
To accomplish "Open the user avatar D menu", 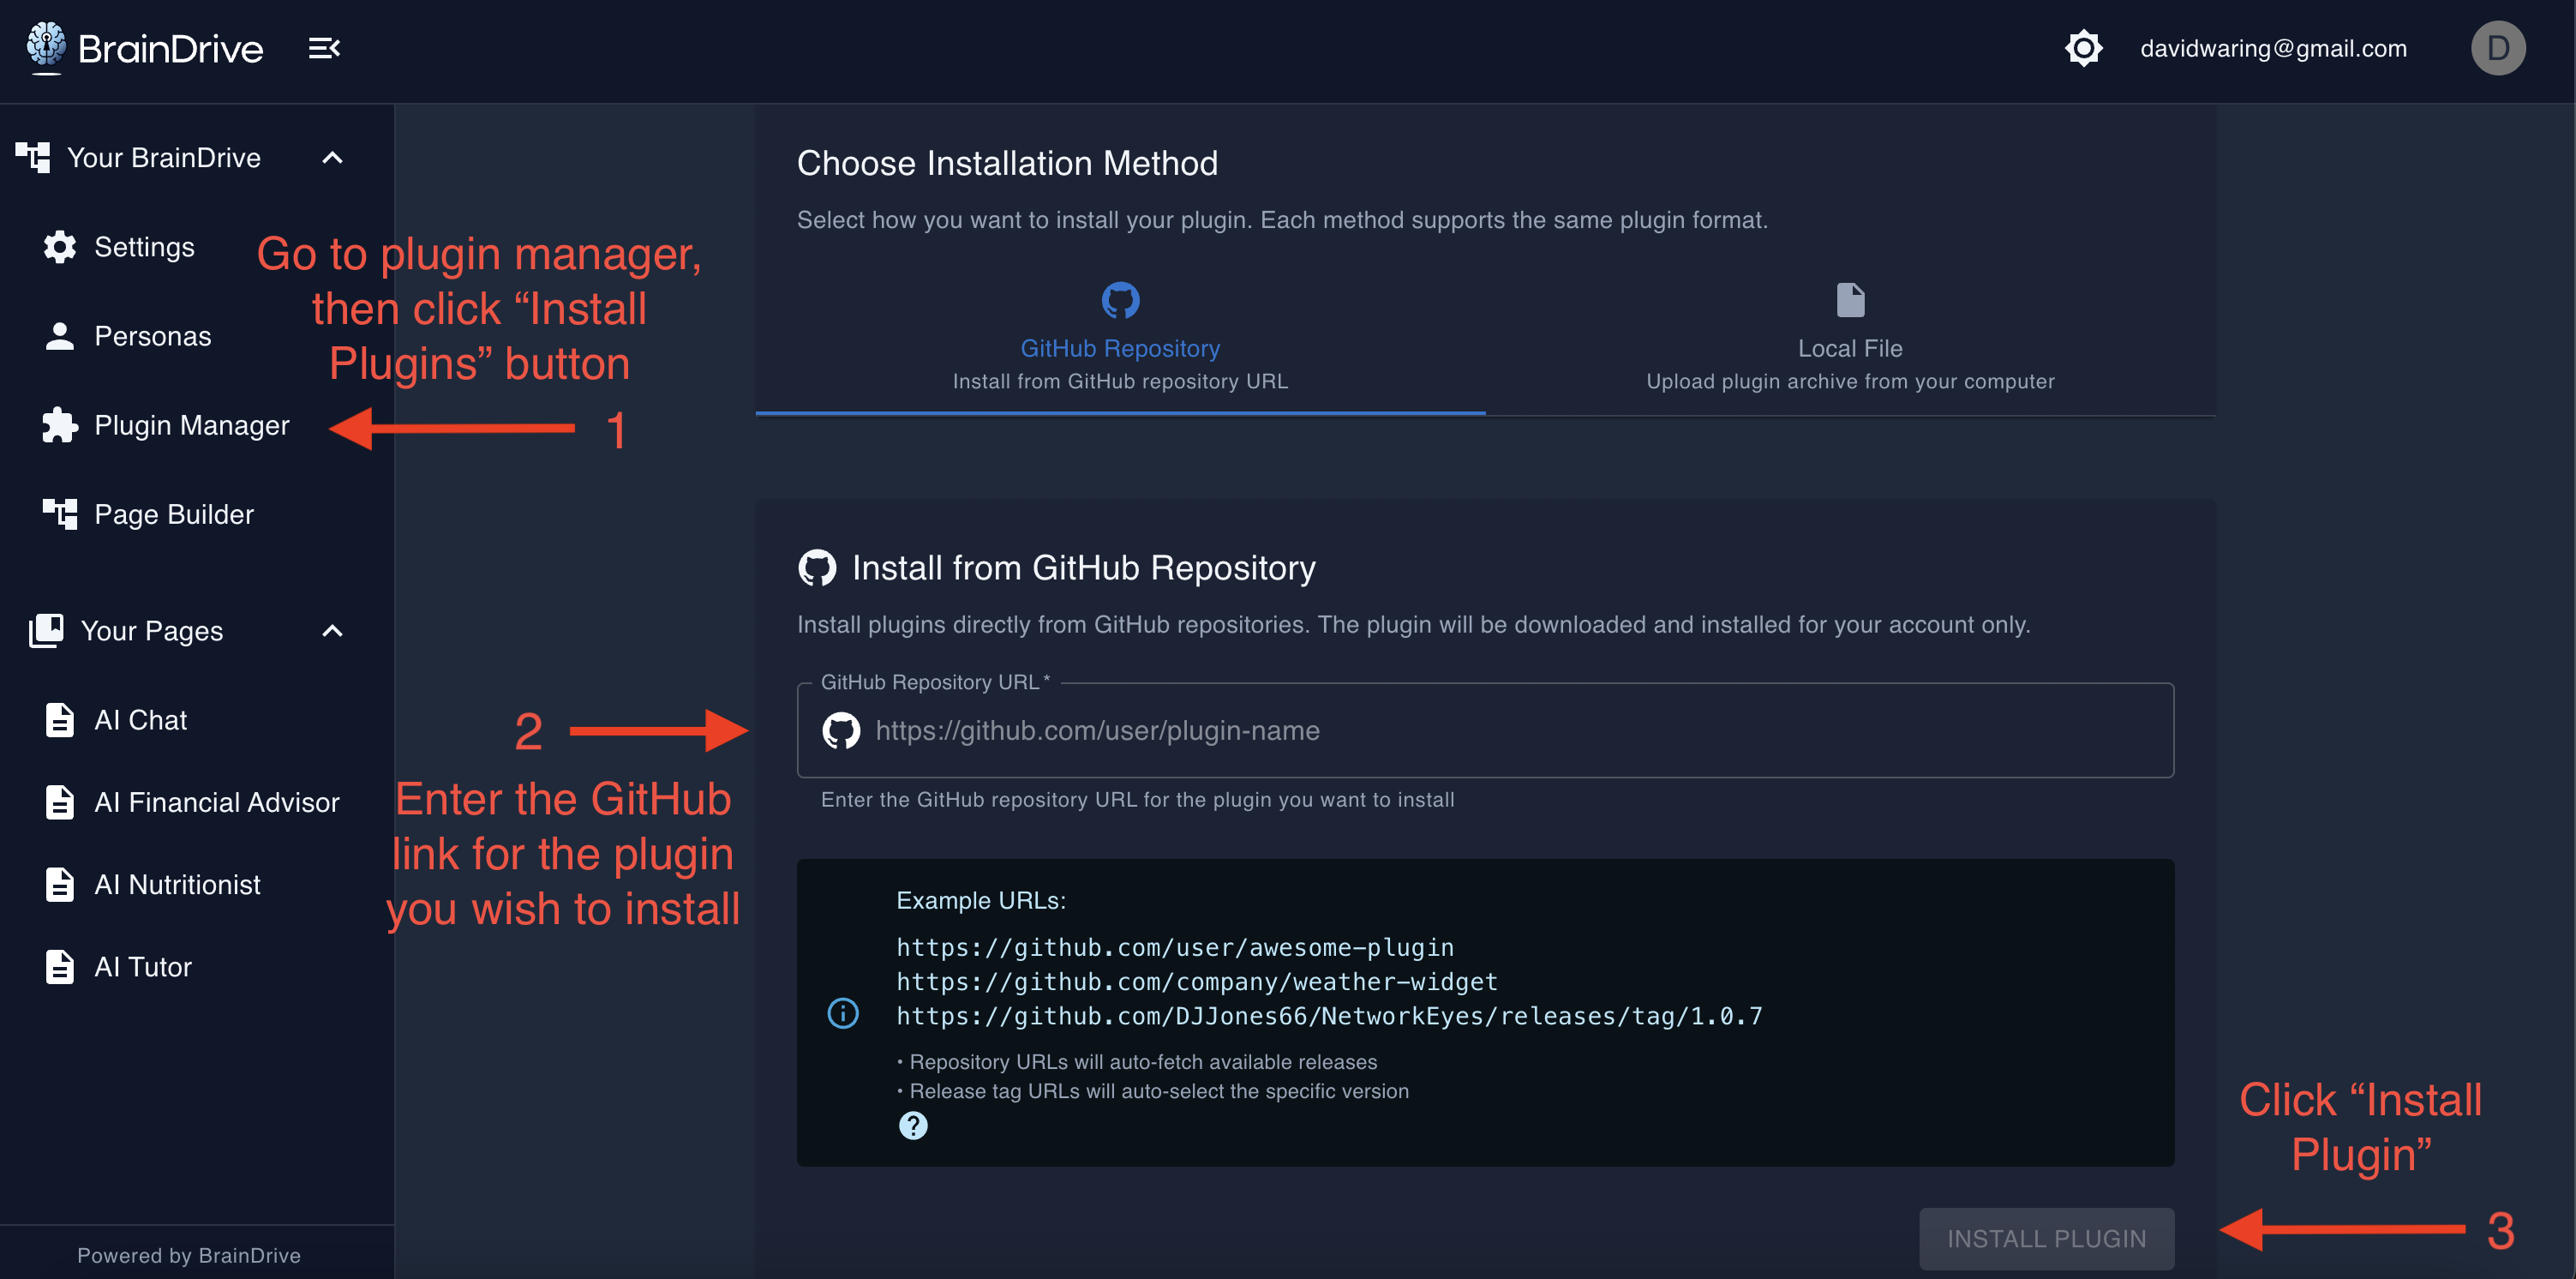I will [2497, 48].
